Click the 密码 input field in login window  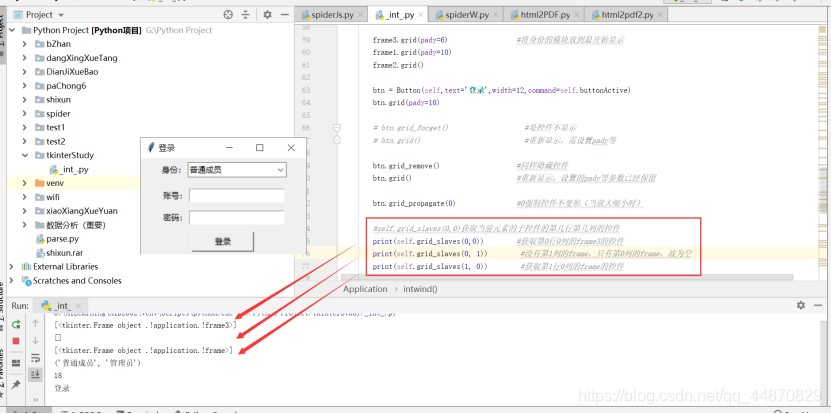tap(237, 217)
